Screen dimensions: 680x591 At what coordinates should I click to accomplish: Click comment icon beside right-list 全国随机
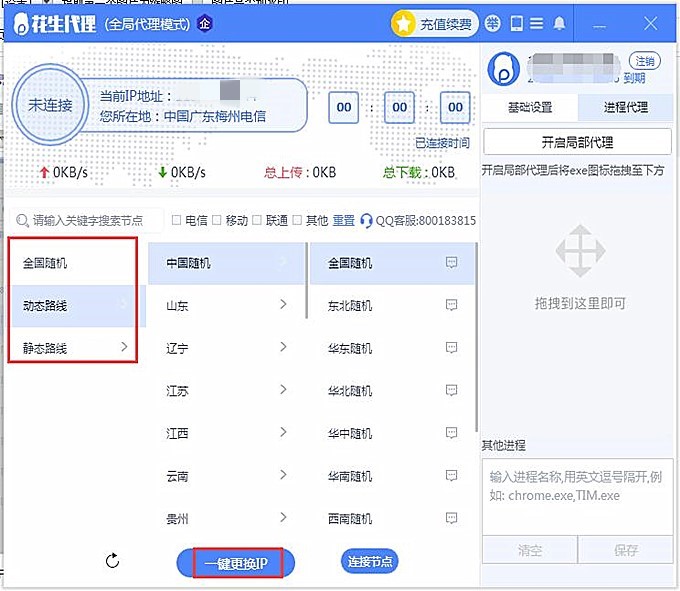(x=451, y=262)
